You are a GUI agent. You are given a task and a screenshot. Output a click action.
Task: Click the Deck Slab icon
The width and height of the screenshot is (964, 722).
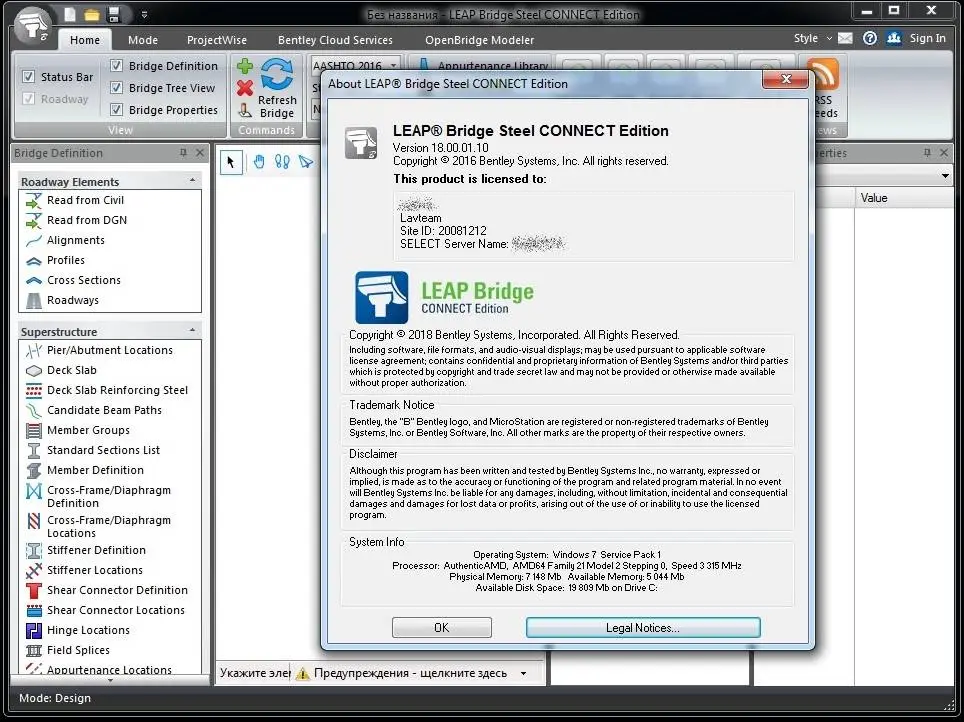click(x=34, y=370)
